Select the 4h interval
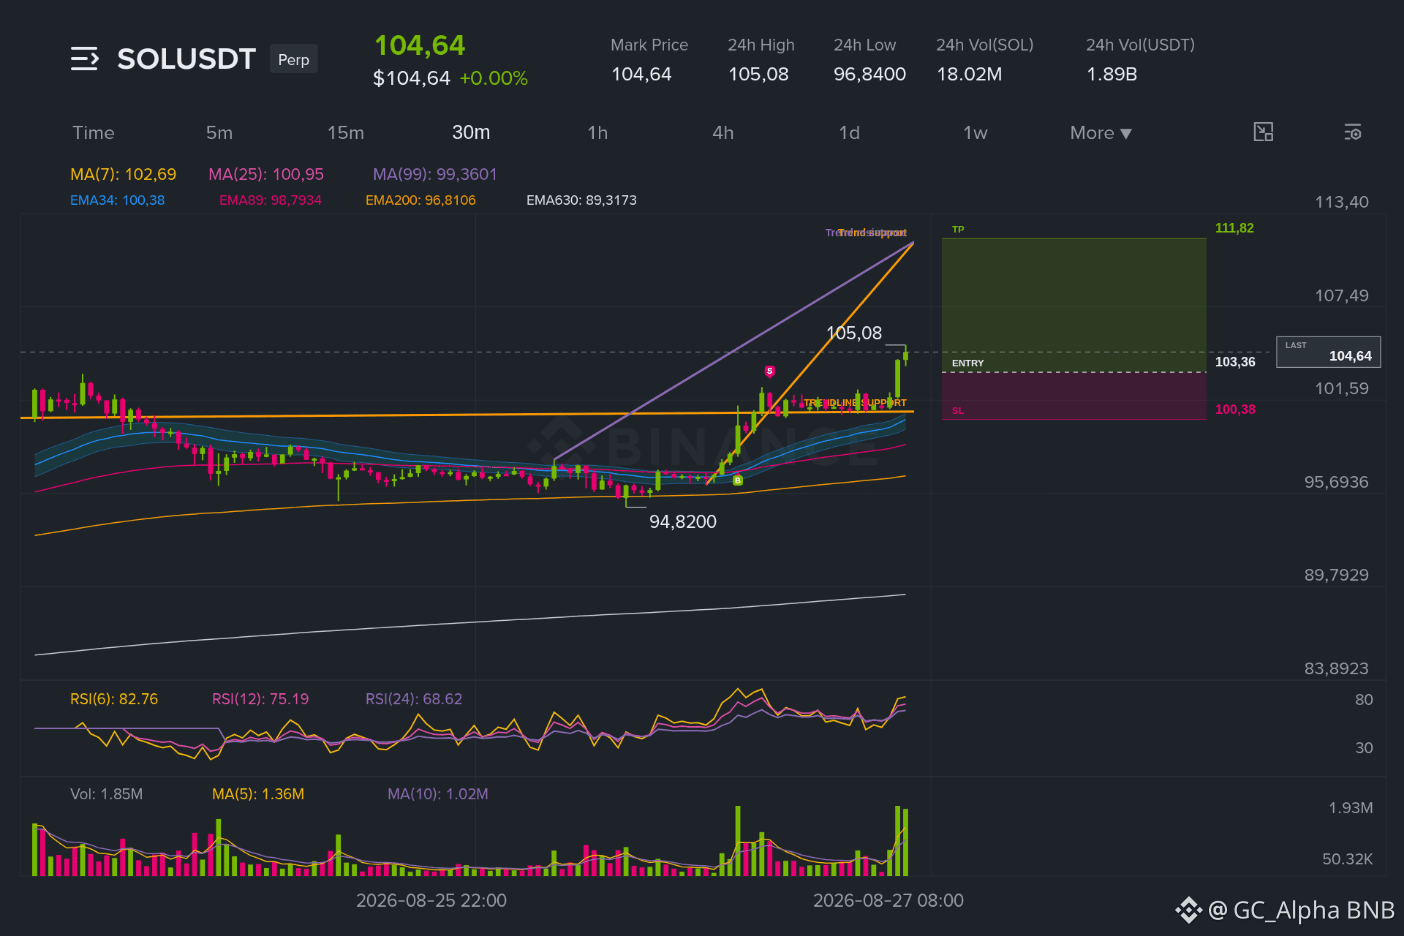The image size is (1404, 936). click(723, 133)
